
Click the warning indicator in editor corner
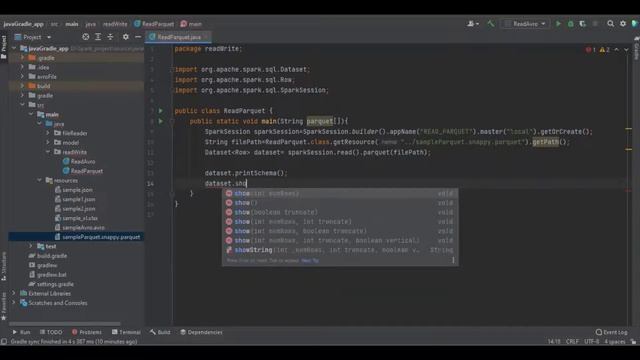click(604, 50)
